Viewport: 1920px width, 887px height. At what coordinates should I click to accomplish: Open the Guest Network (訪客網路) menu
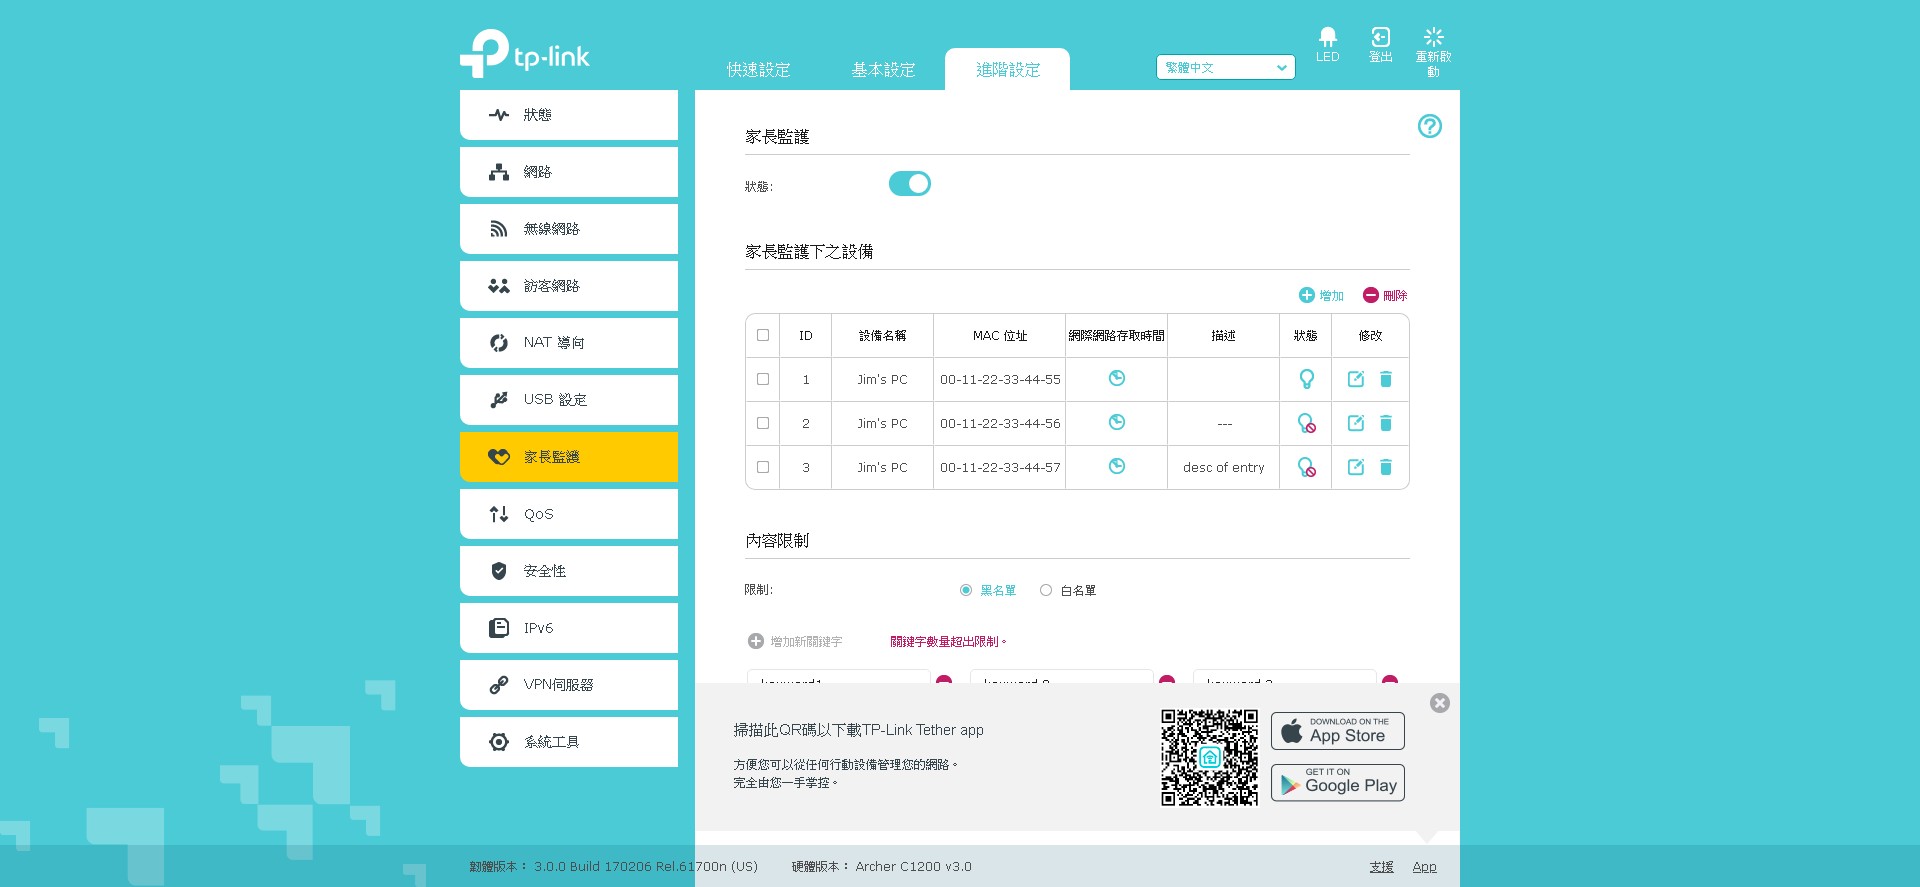569,286
